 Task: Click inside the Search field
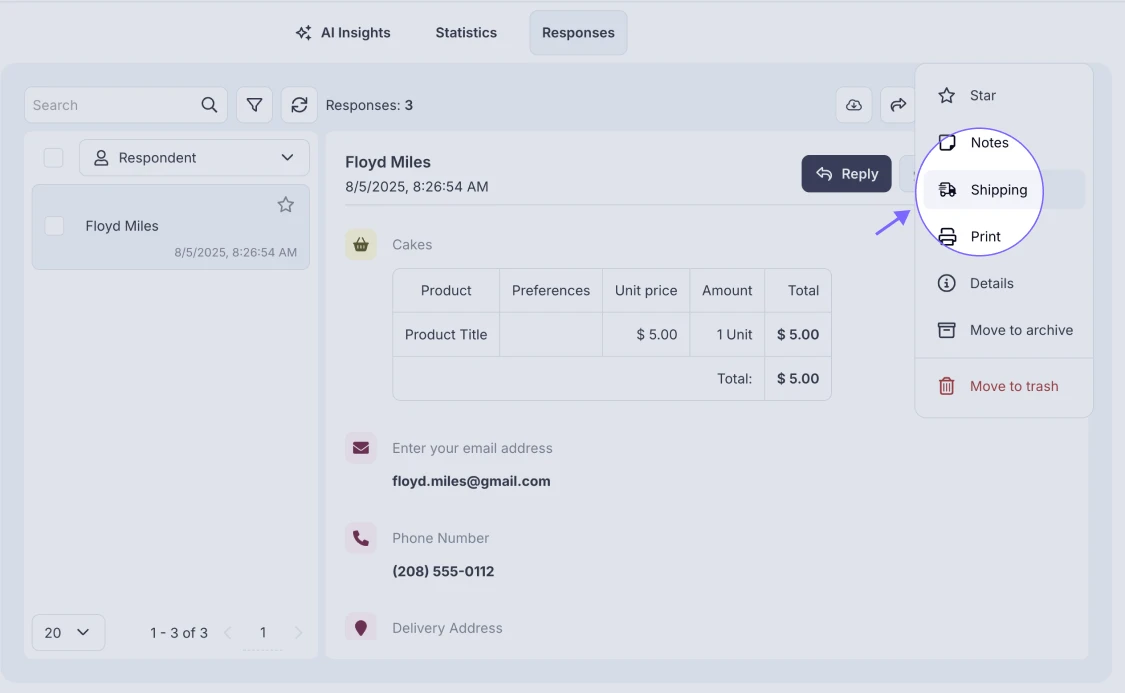(x=110, y=104)
